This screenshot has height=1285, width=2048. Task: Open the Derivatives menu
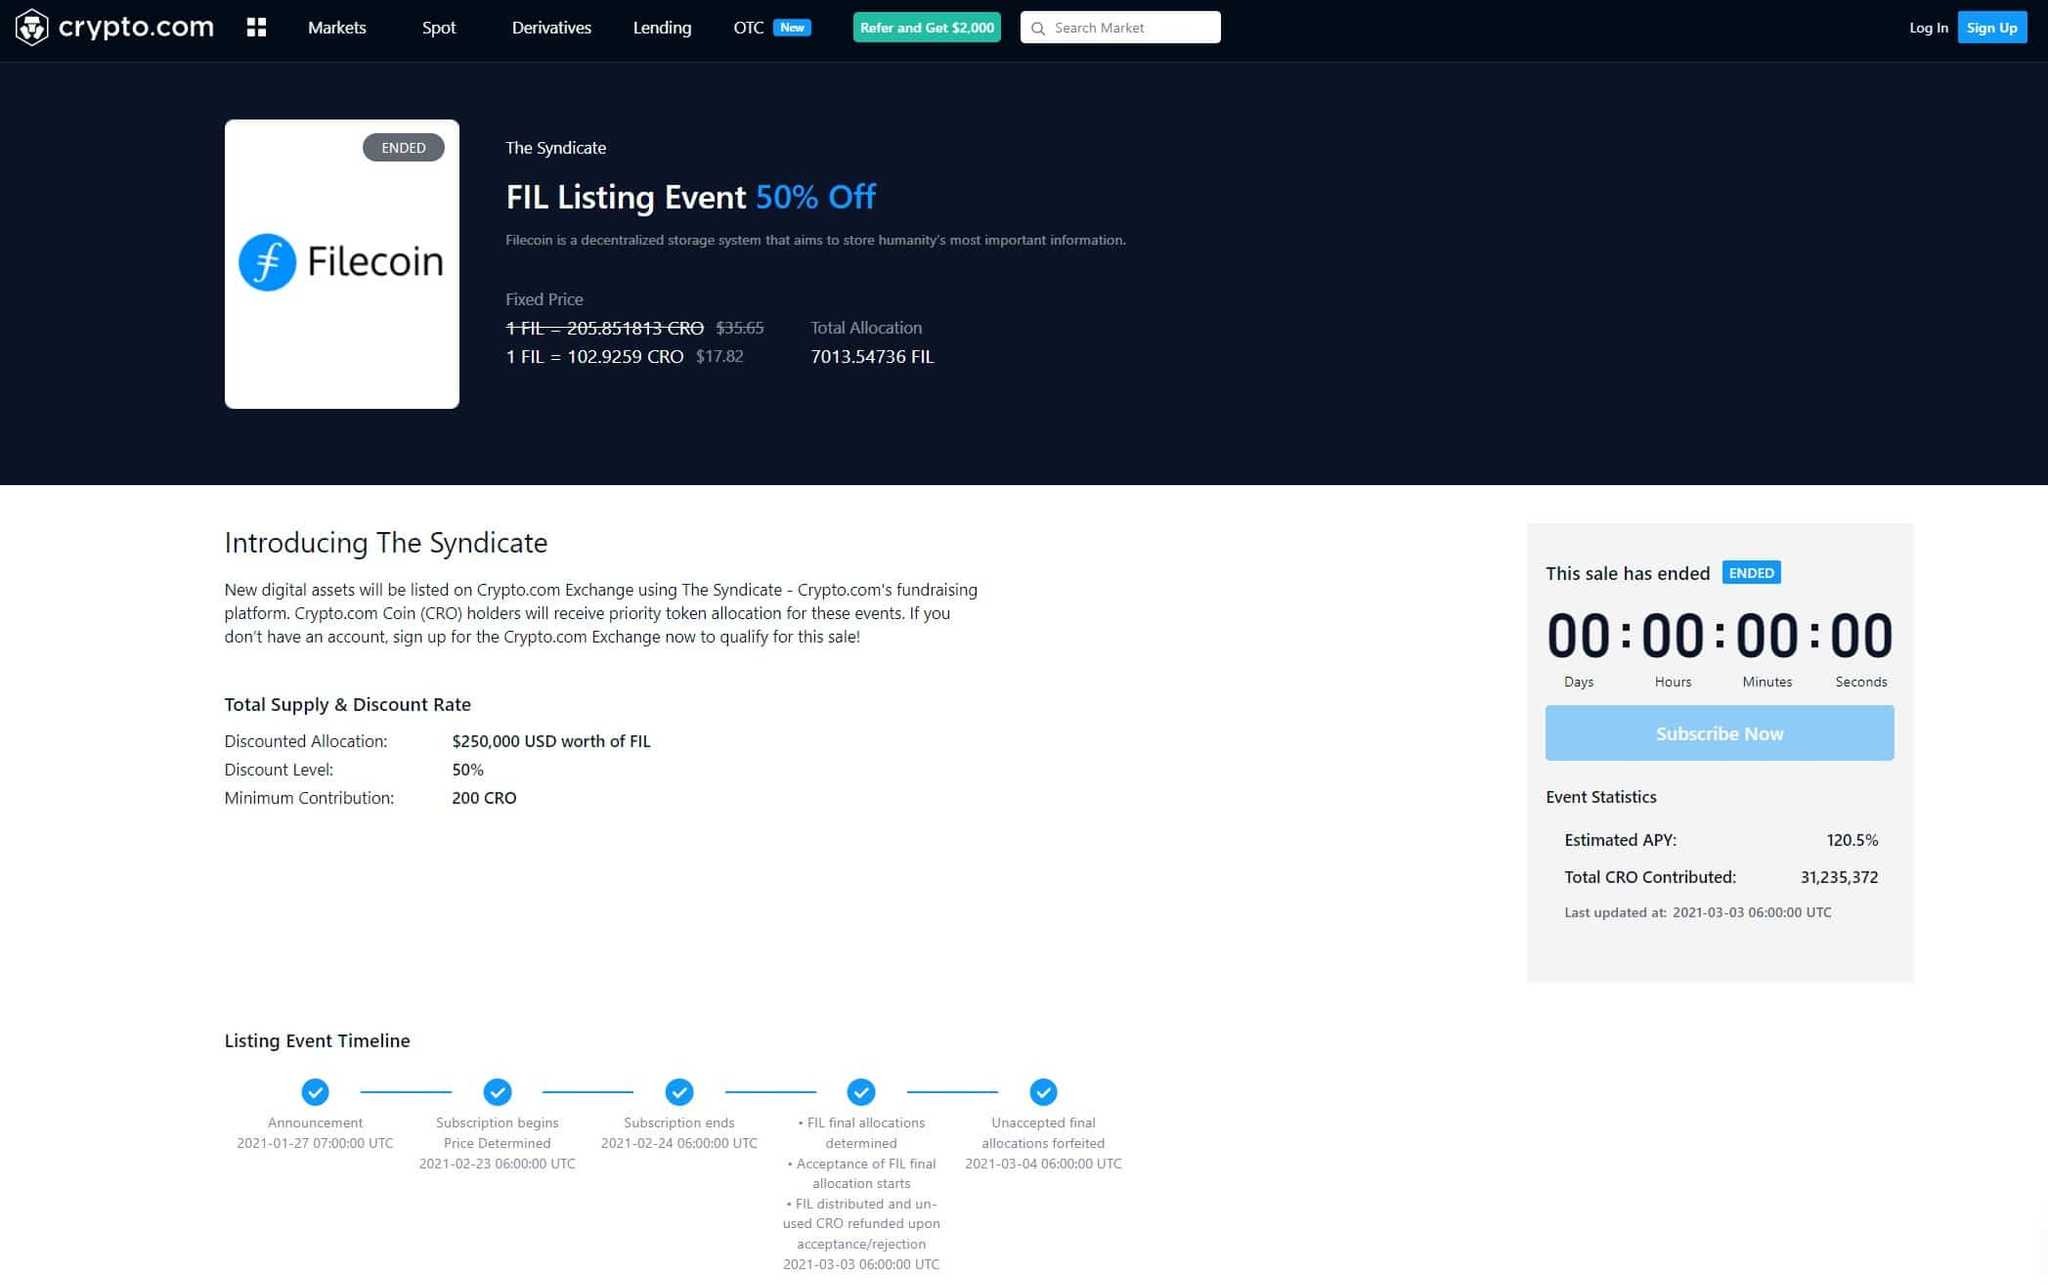[551, 27]
